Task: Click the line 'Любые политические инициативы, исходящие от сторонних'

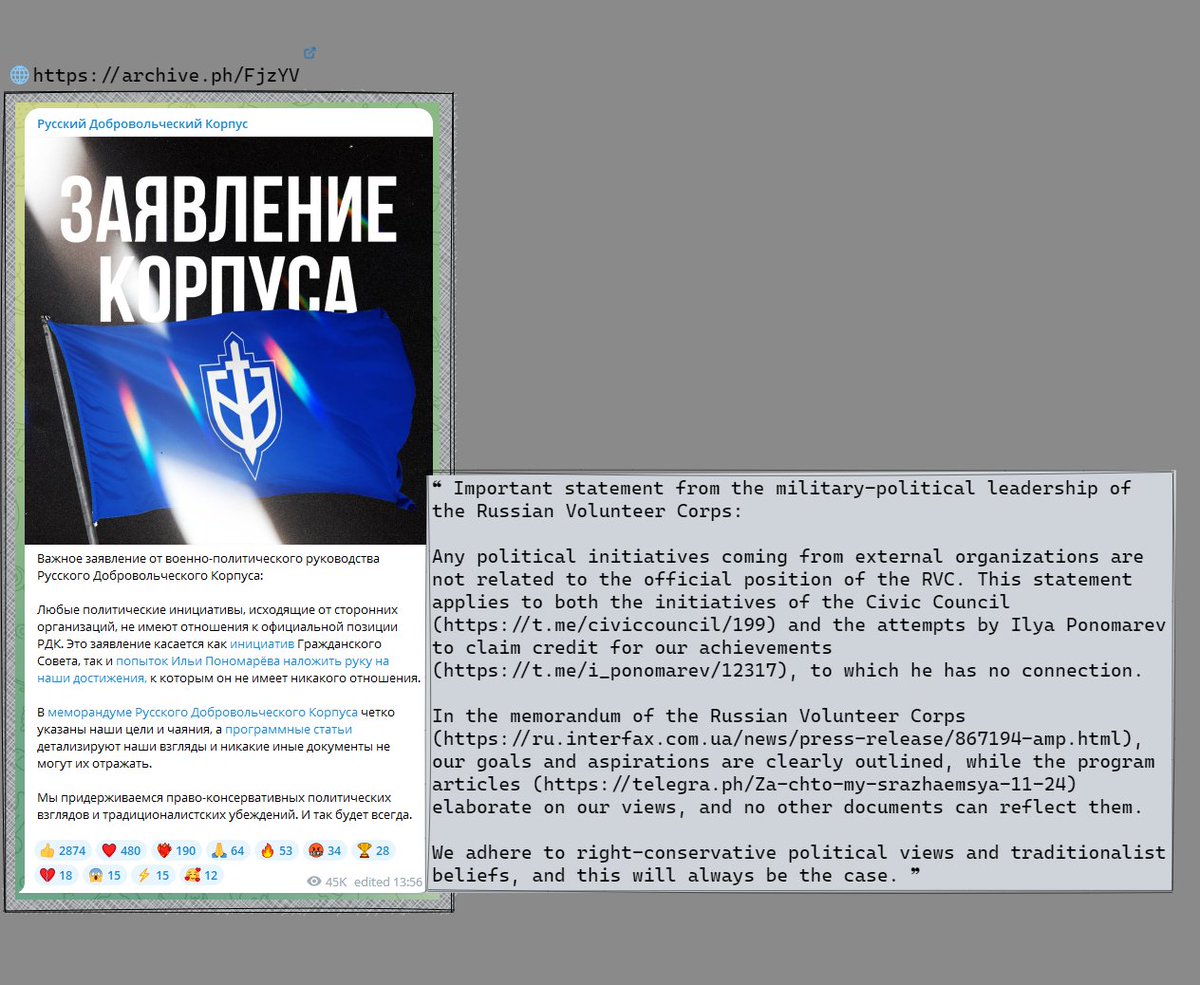Action: coord(217,609)
